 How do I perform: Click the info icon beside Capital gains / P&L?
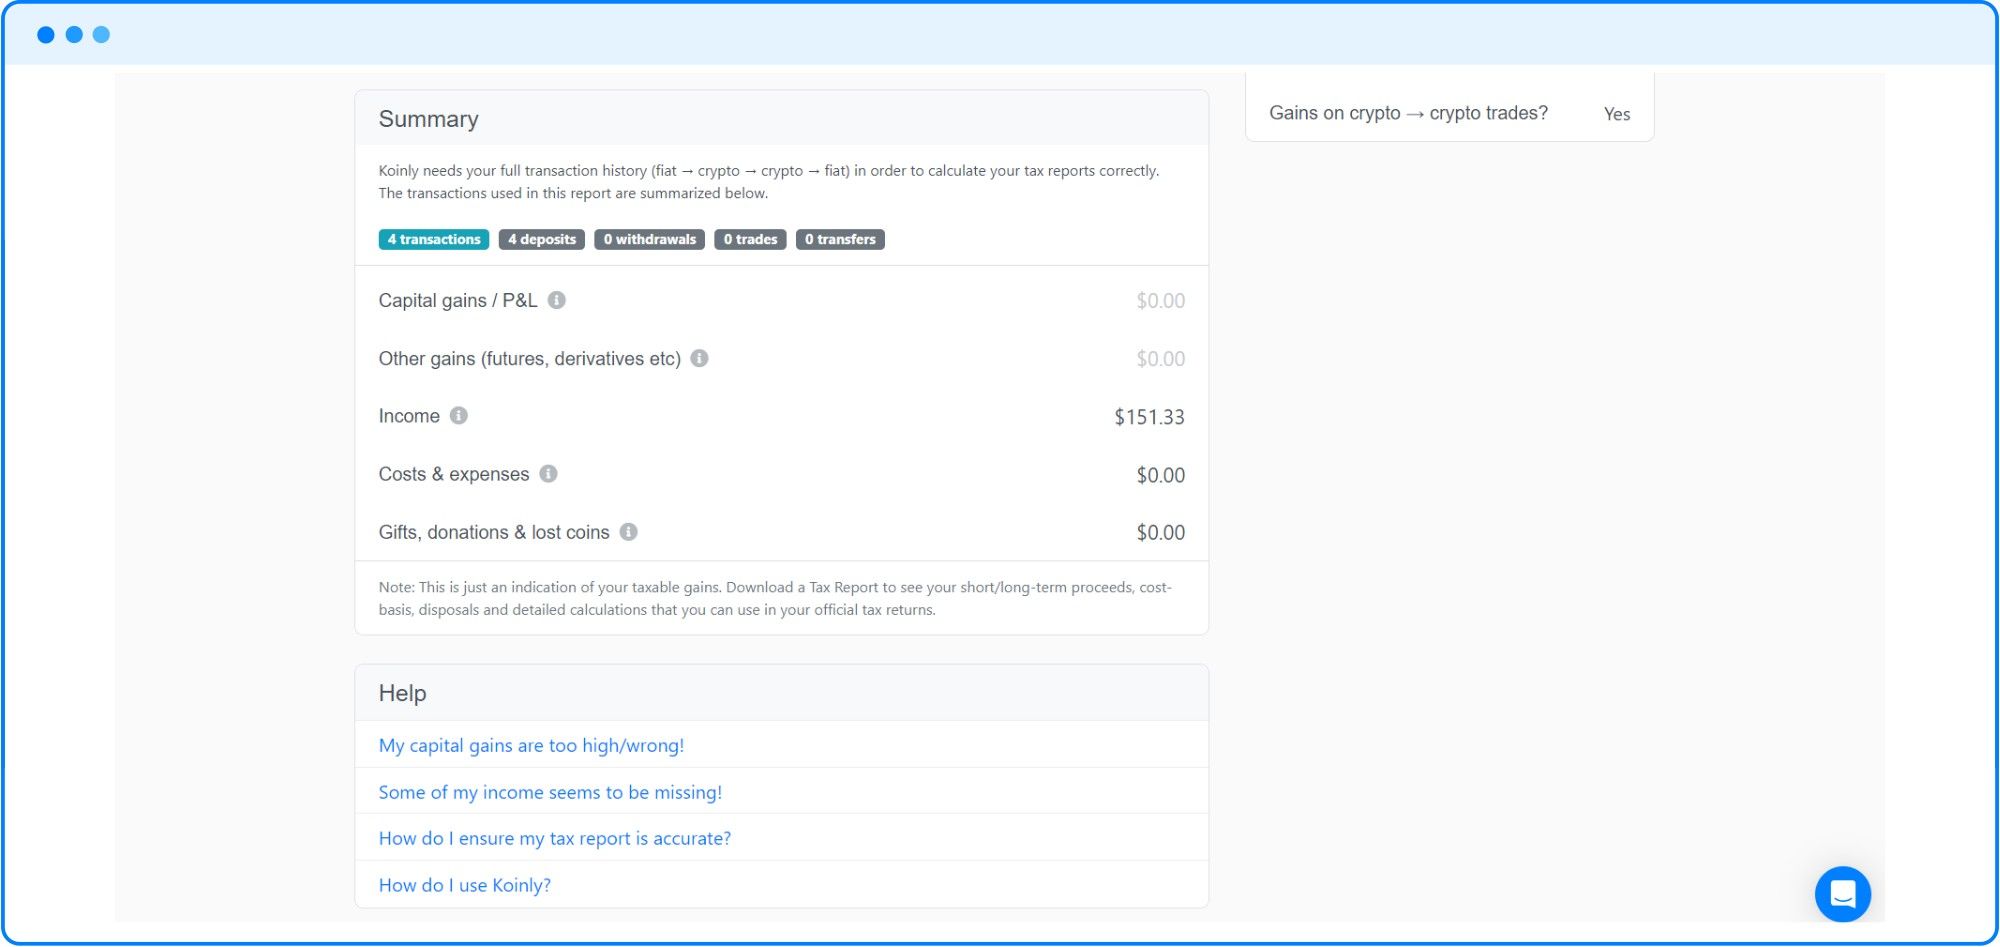[x=557, y=300]
